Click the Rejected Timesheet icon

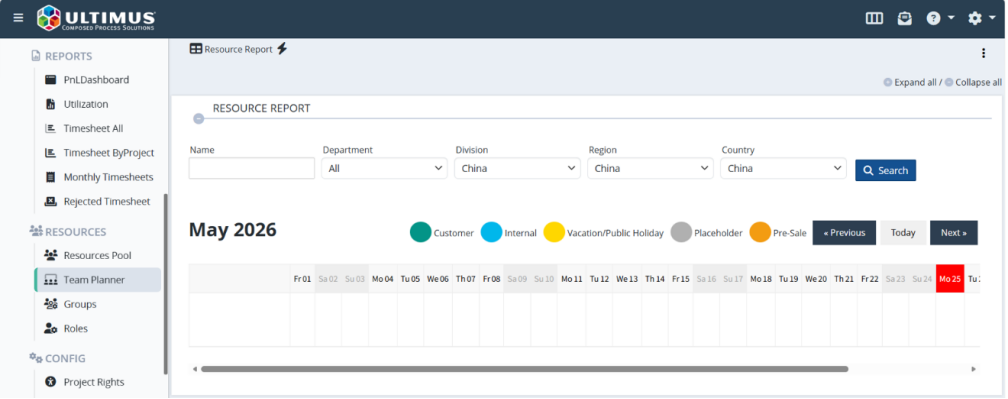(51, 202)
